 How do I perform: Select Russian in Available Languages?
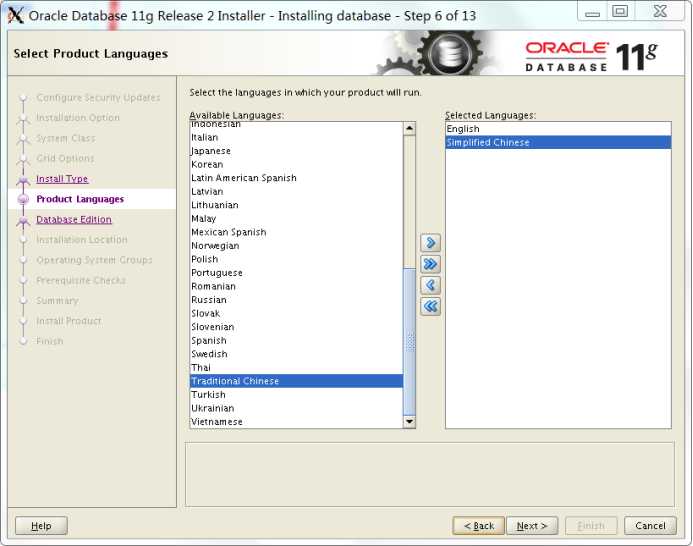297,300
